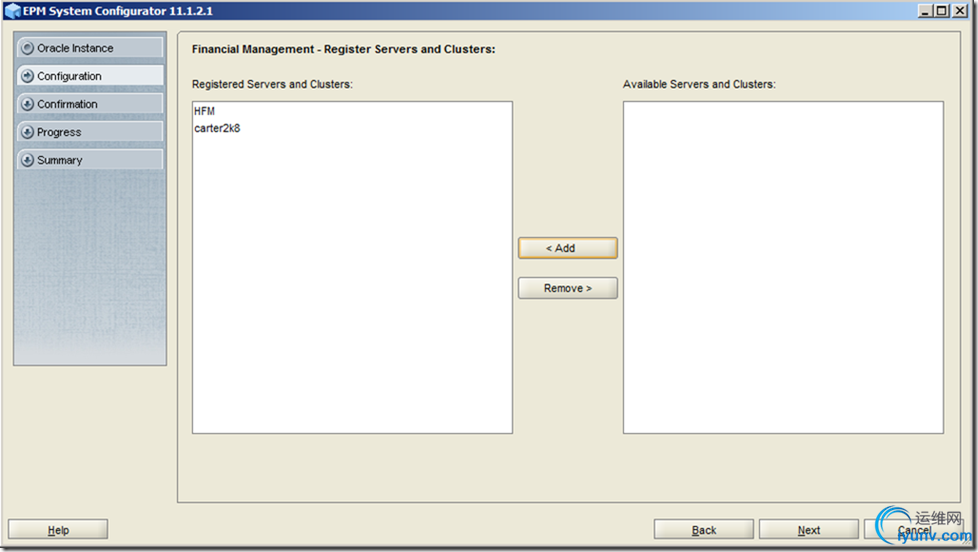Proceed with the Next button
This screenshot has width=978, height=552.
pos(809,530)
